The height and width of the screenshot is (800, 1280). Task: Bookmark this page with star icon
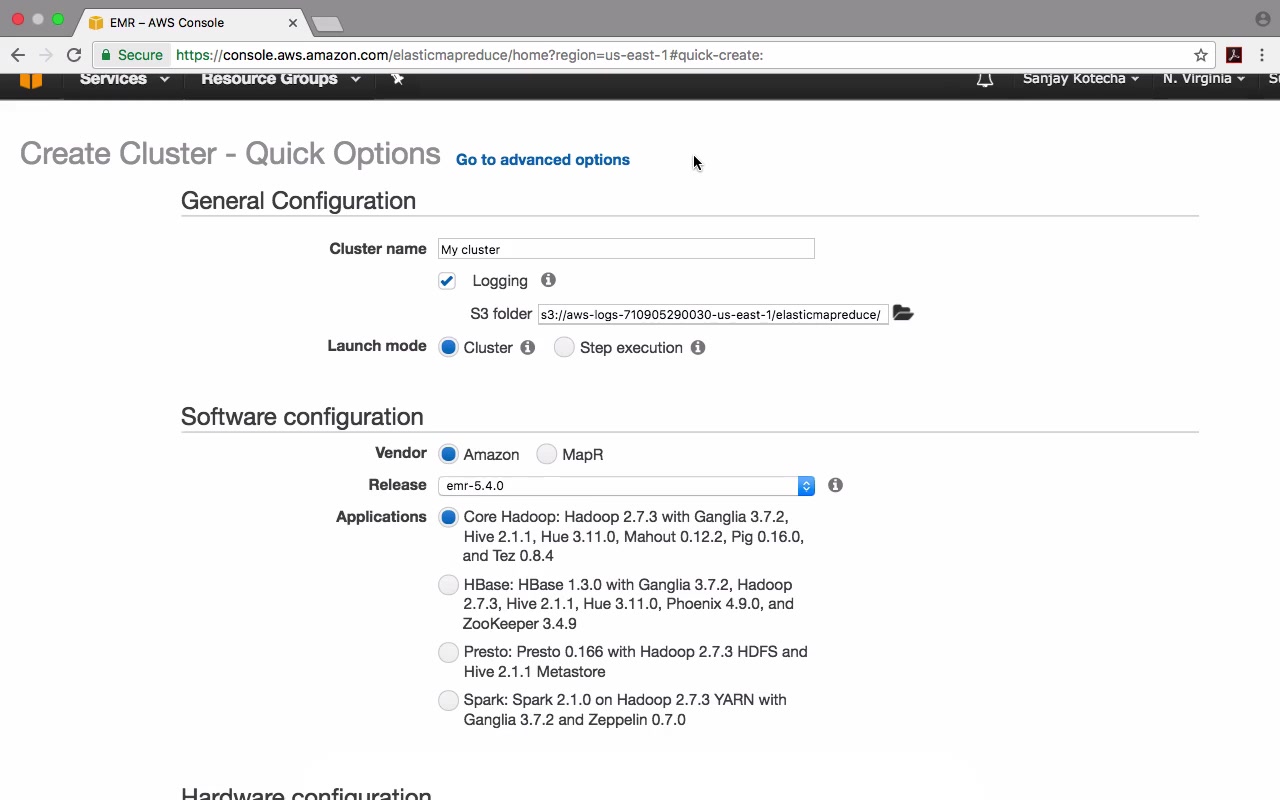pos(1201,55)
